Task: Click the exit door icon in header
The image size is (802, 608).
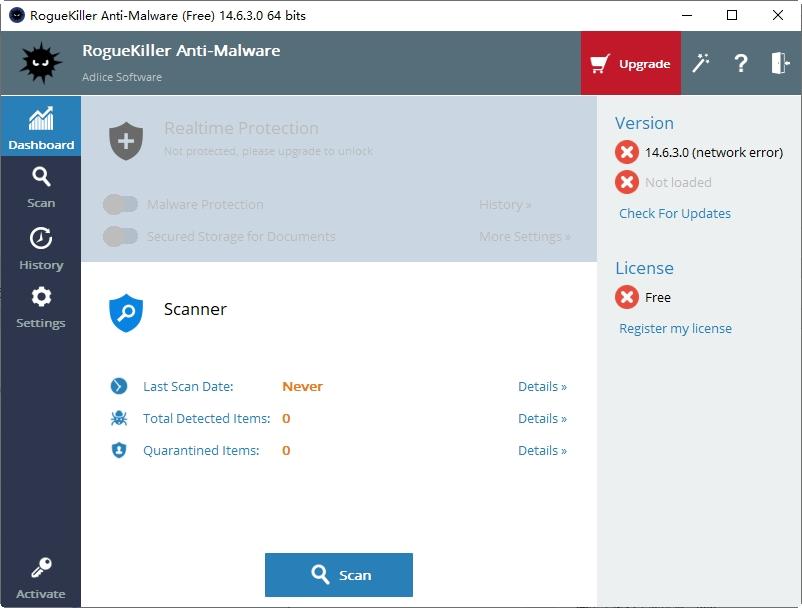Action: click(x=781, y=63)
